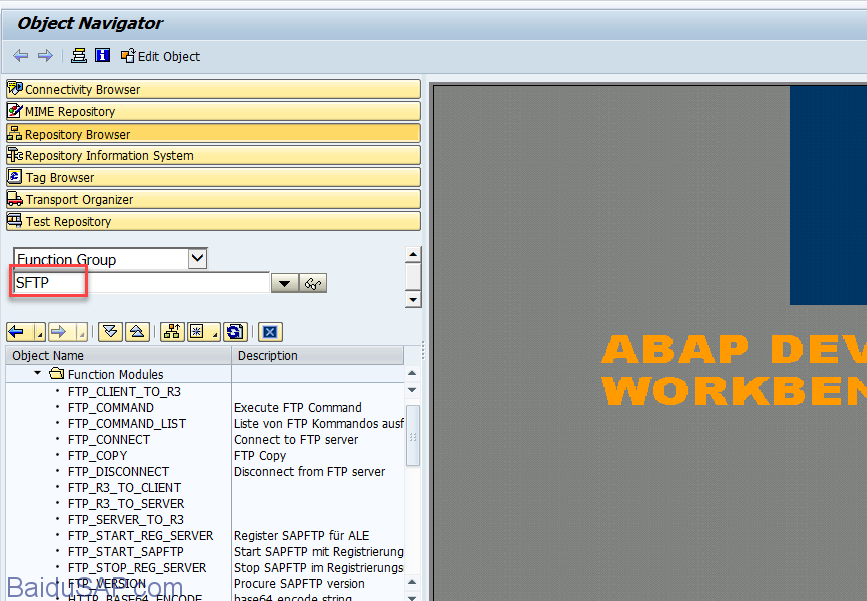Screen dimensions: 867x601
Task: Go back in navigation tree history
Action: (x=17, y=332)
